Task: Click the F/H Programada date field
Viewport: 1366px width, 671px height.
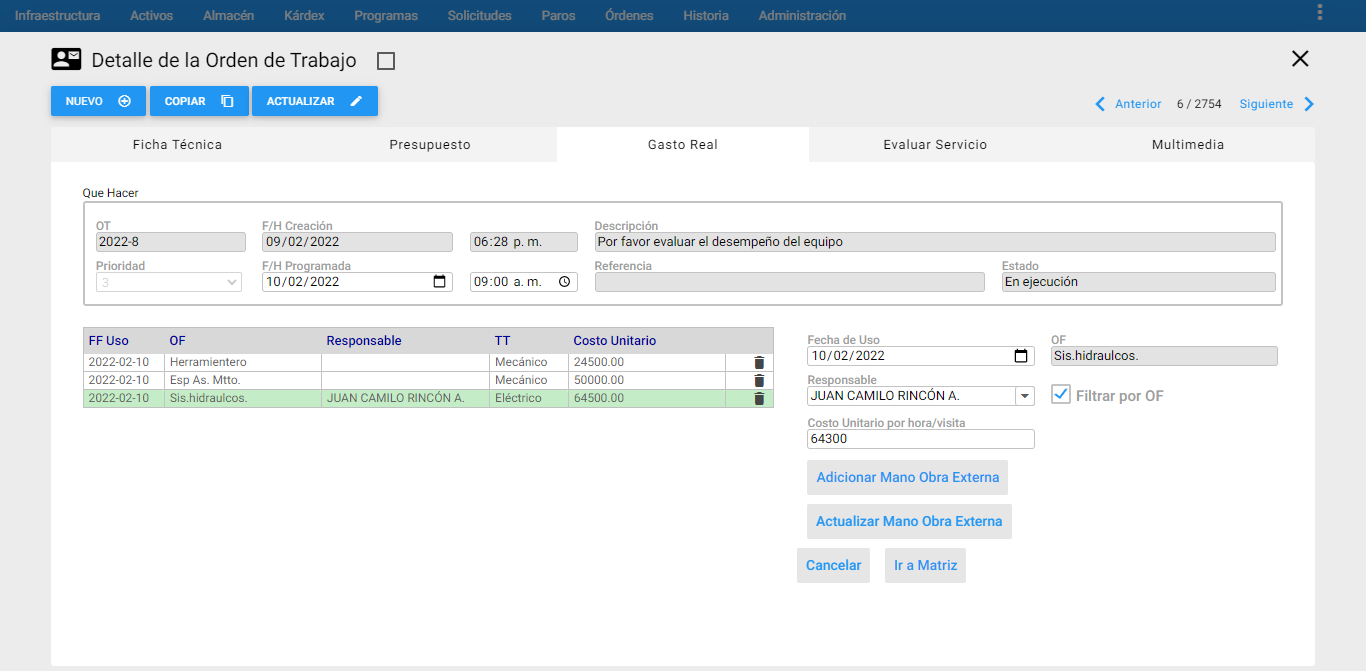Action: (x=357, y=282)
